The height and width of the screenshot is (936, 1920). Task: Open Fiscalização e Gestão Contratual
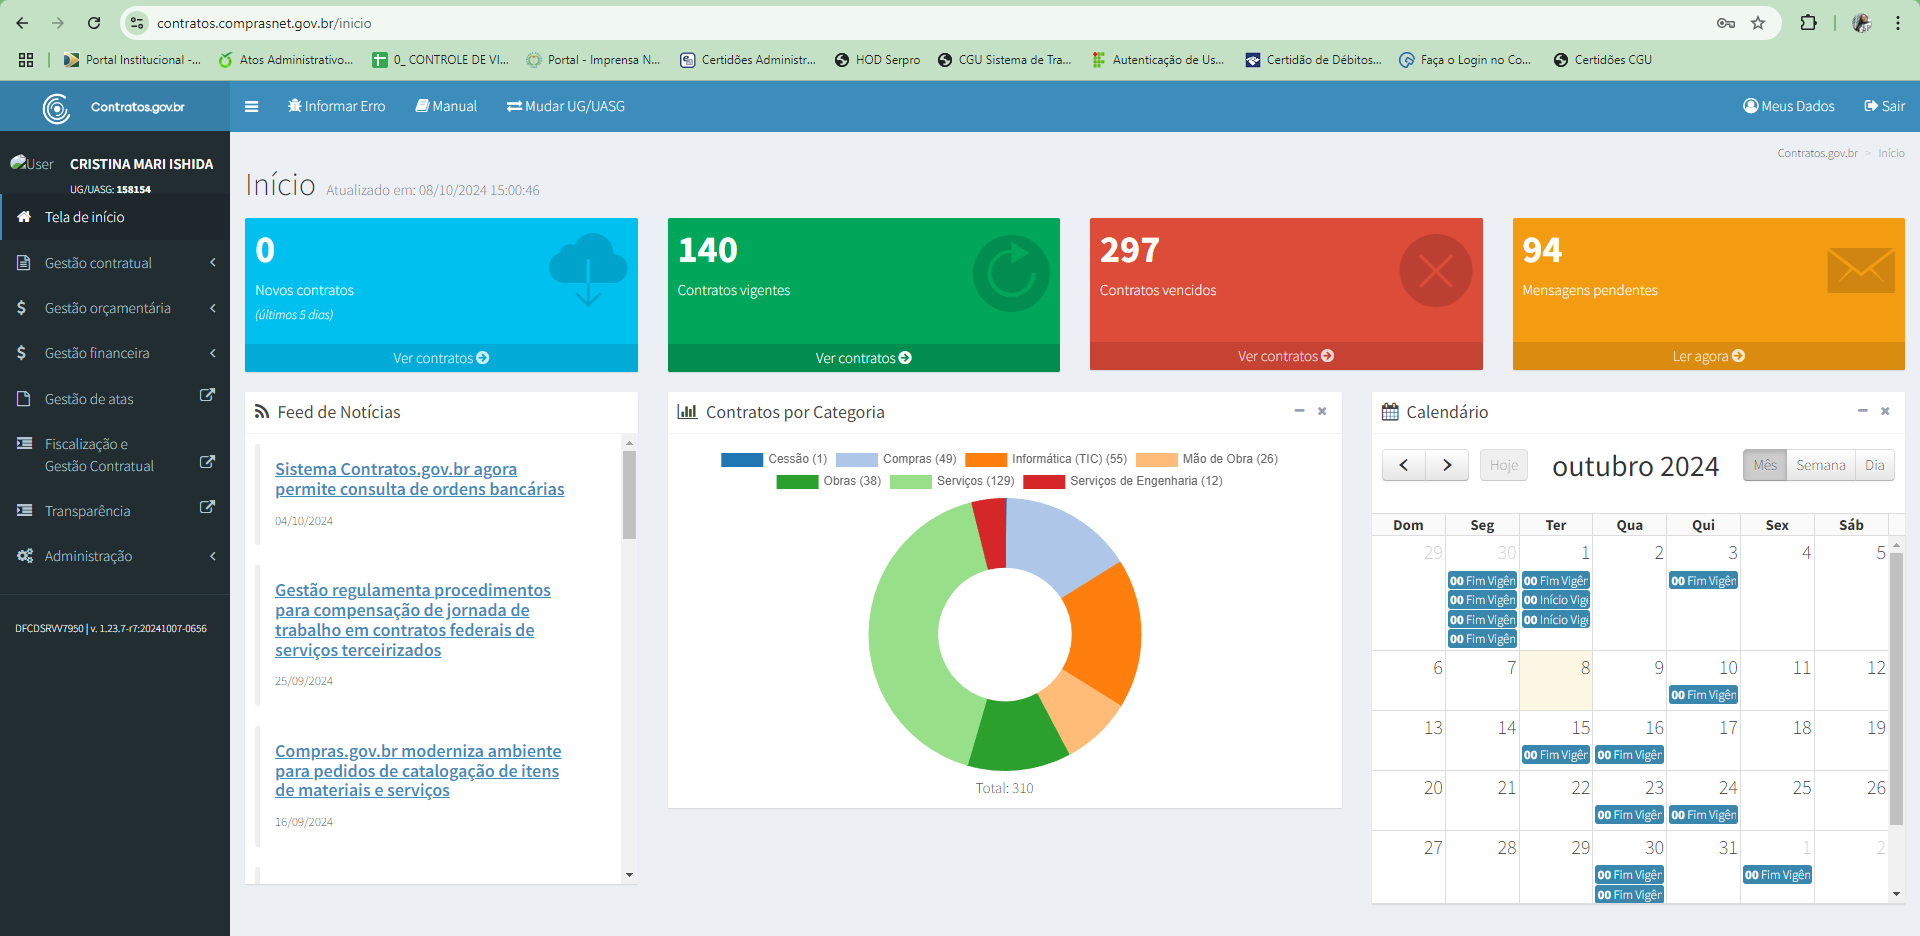point(115,455)
